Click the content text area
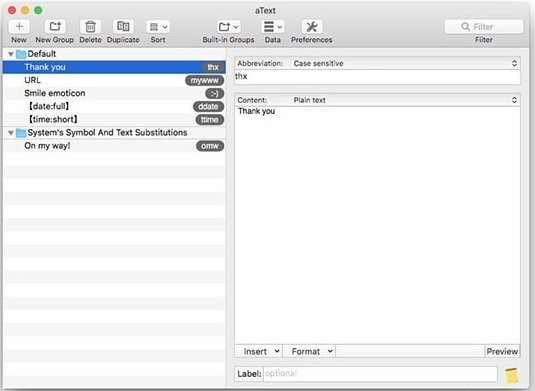Screen dimensions: 535x391 point(377,225)
